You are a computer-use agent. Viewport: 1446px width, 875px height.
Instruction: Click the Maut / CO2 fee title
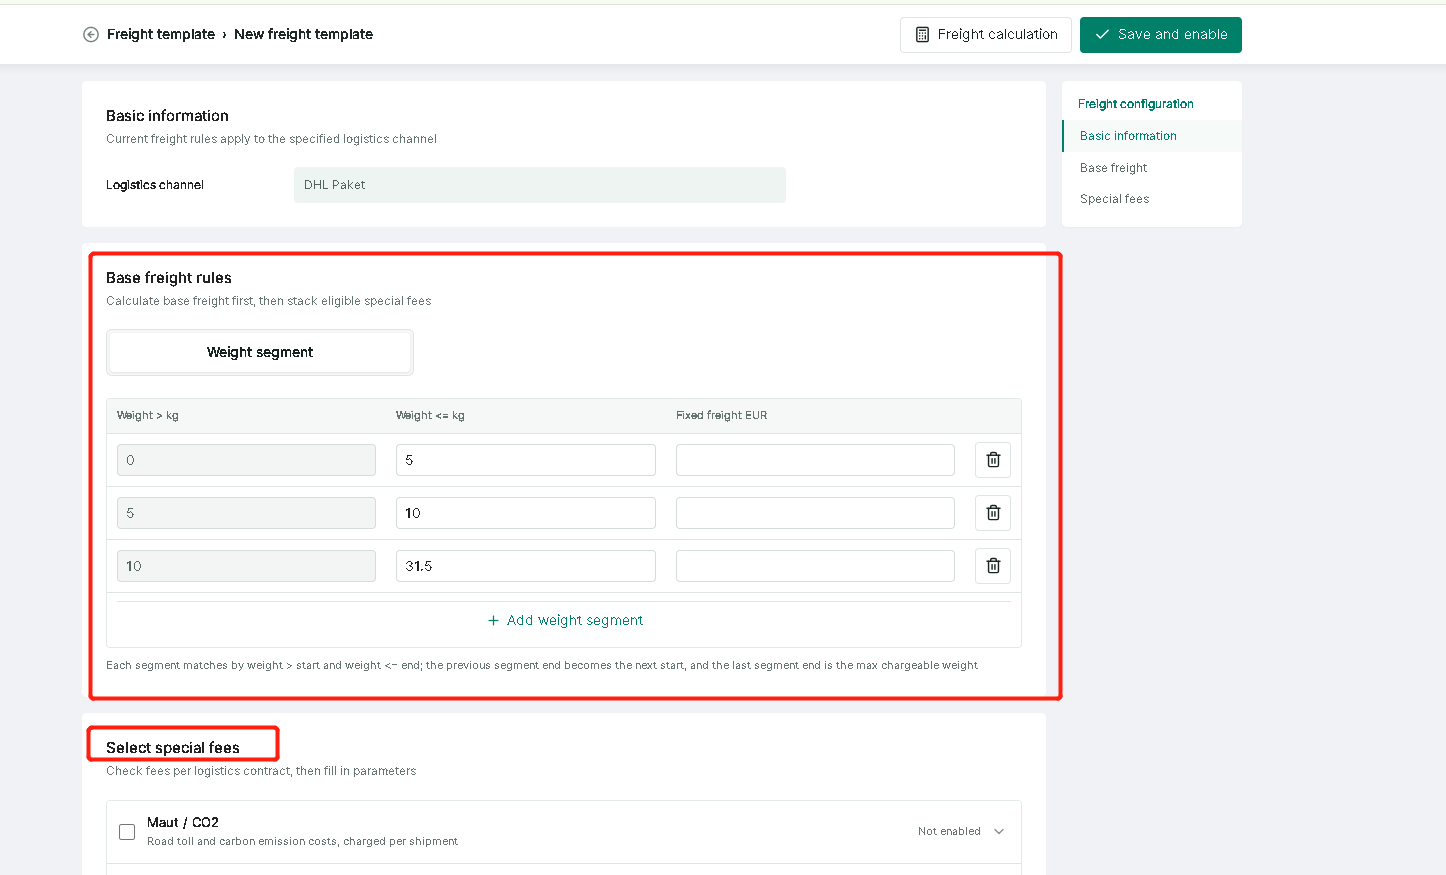pyautogui.click(x=183, y=823)
